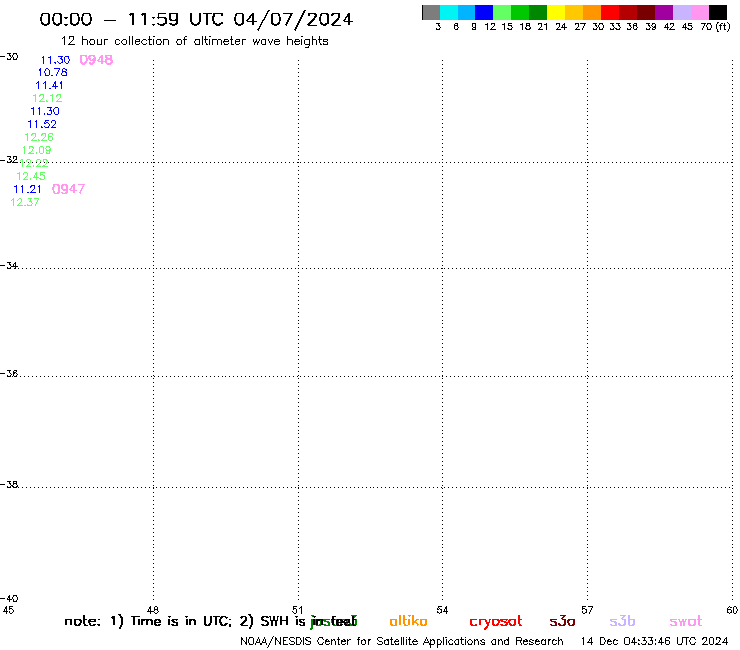
Task: Select the 11.52 wave height value
Action: pos(42,124)
